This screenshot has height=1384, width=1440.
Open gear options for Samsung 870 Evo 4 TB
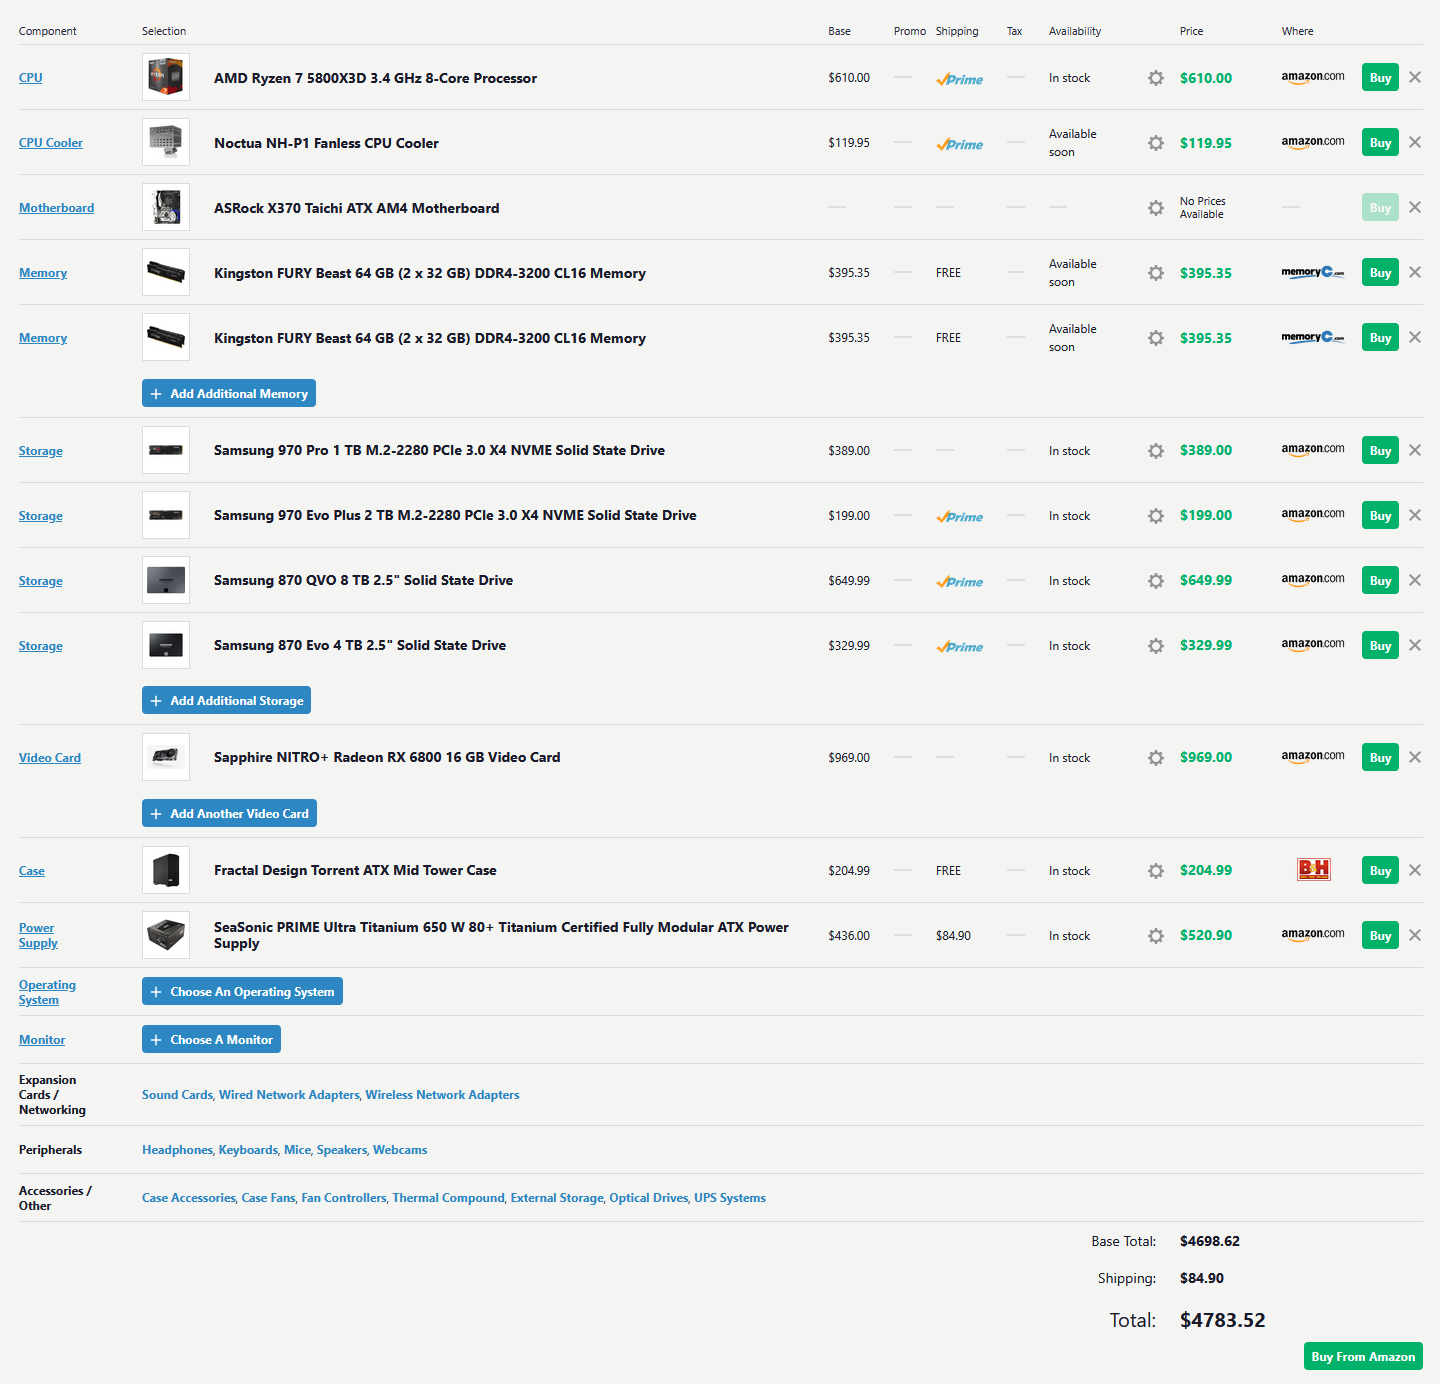click(1156, 646)
